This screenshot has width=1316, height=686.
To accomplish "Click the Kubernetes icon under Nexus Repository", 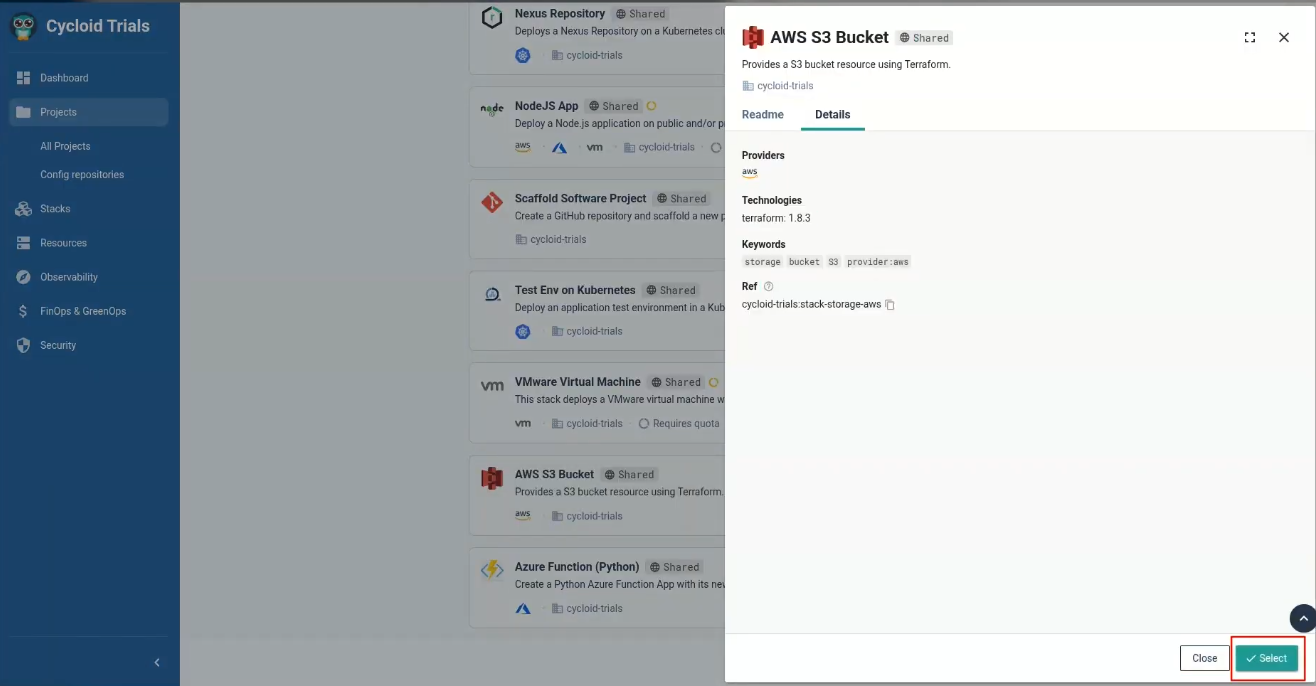I will pos(522,56).
